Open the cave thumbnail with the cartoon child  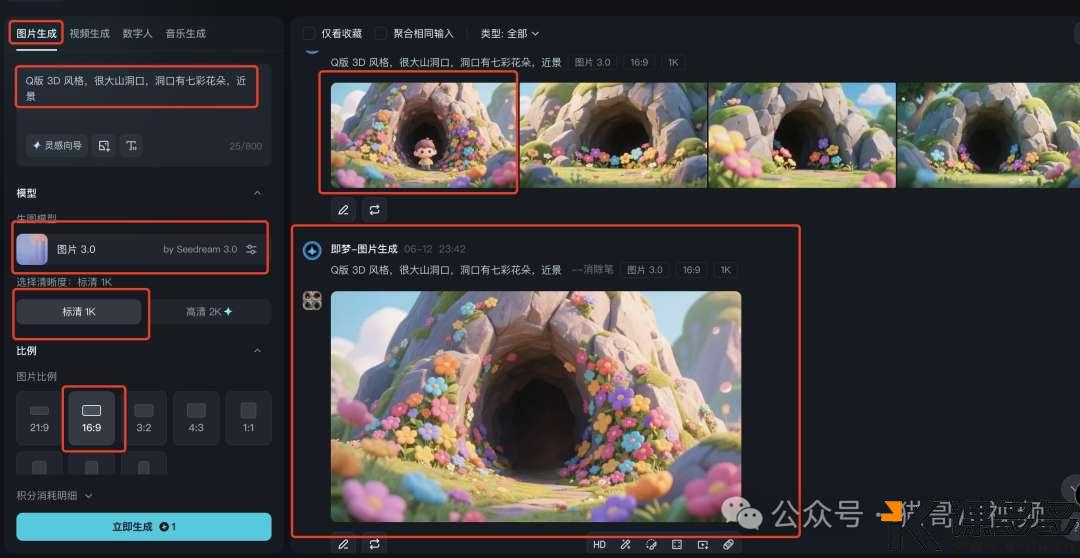(x=423, y=135)
